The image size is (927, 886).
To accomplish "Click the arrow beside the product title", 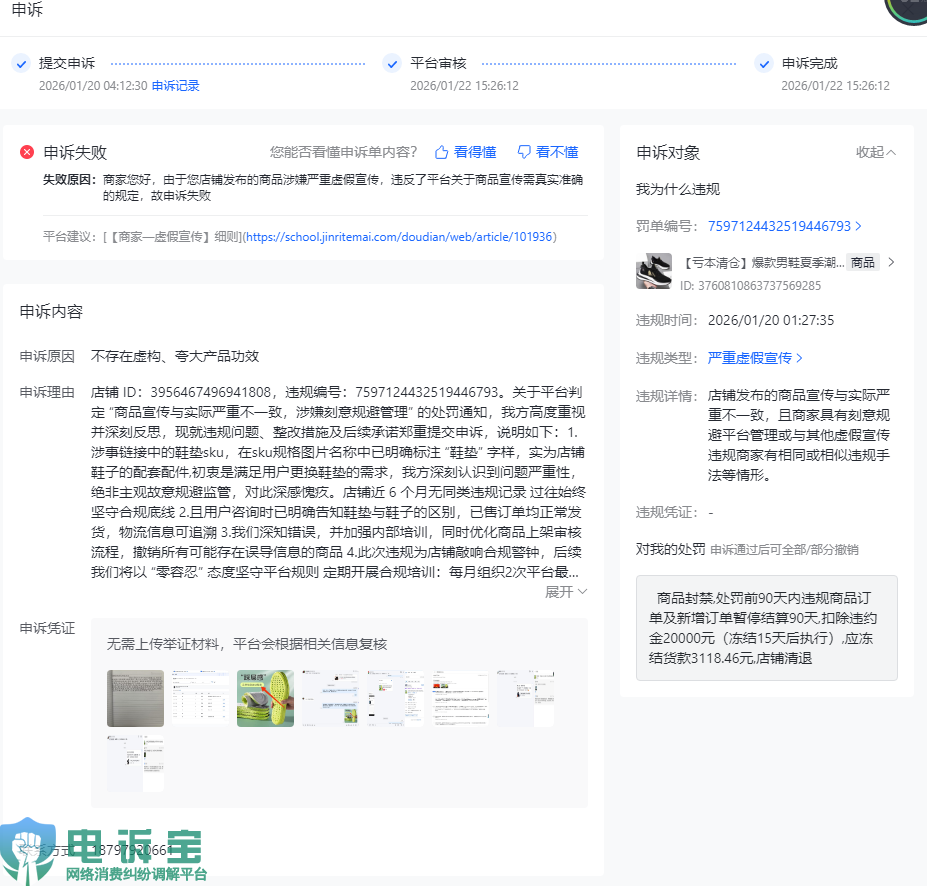I will (891, 263).
